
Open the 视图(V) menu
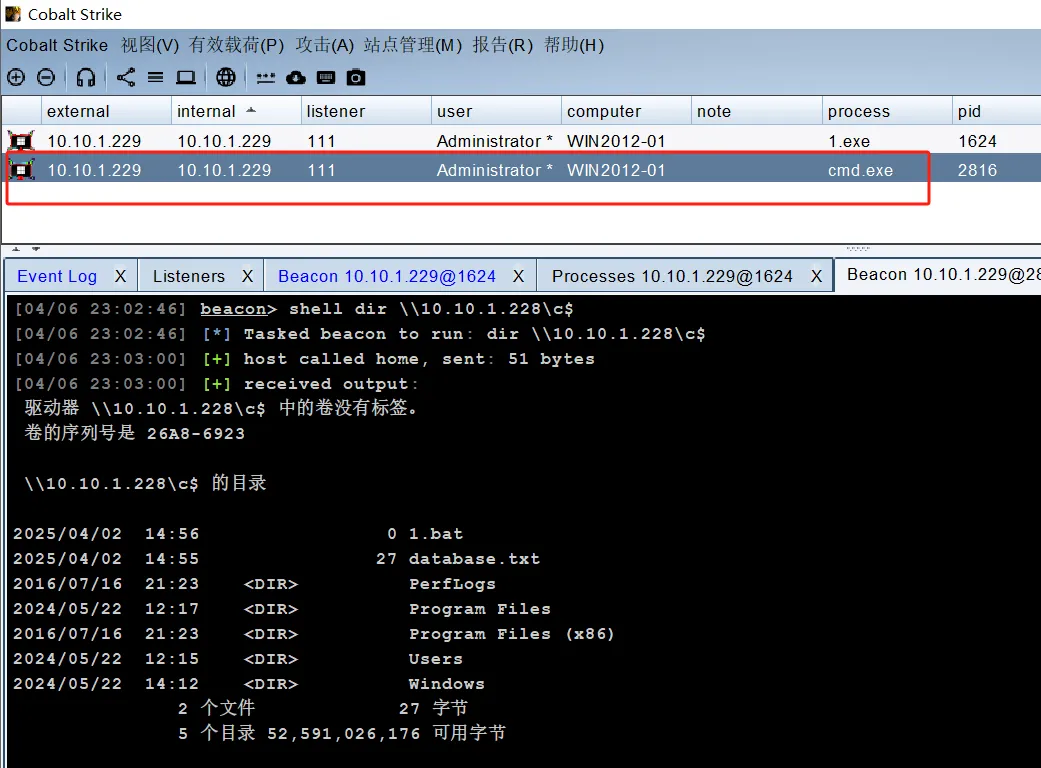(150, 45)
